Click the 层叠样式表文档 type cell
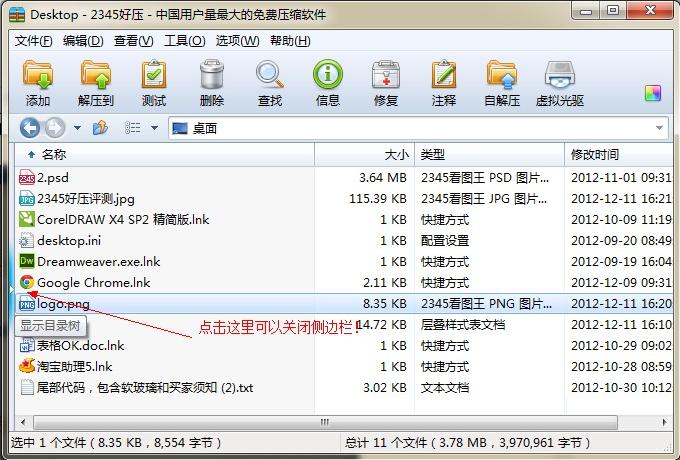 coord(463,325)
